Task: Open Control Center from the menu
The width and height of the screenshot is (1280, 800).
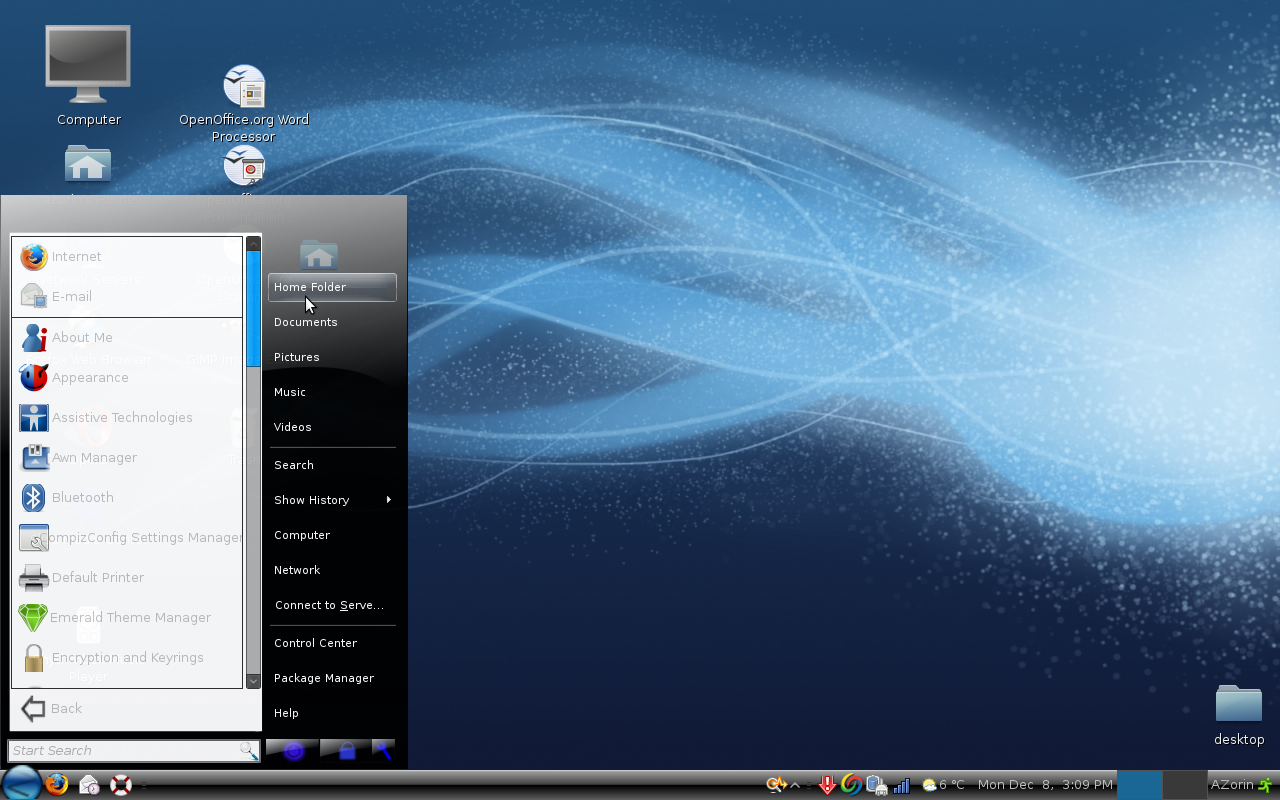Action: [x=317, y=642]
